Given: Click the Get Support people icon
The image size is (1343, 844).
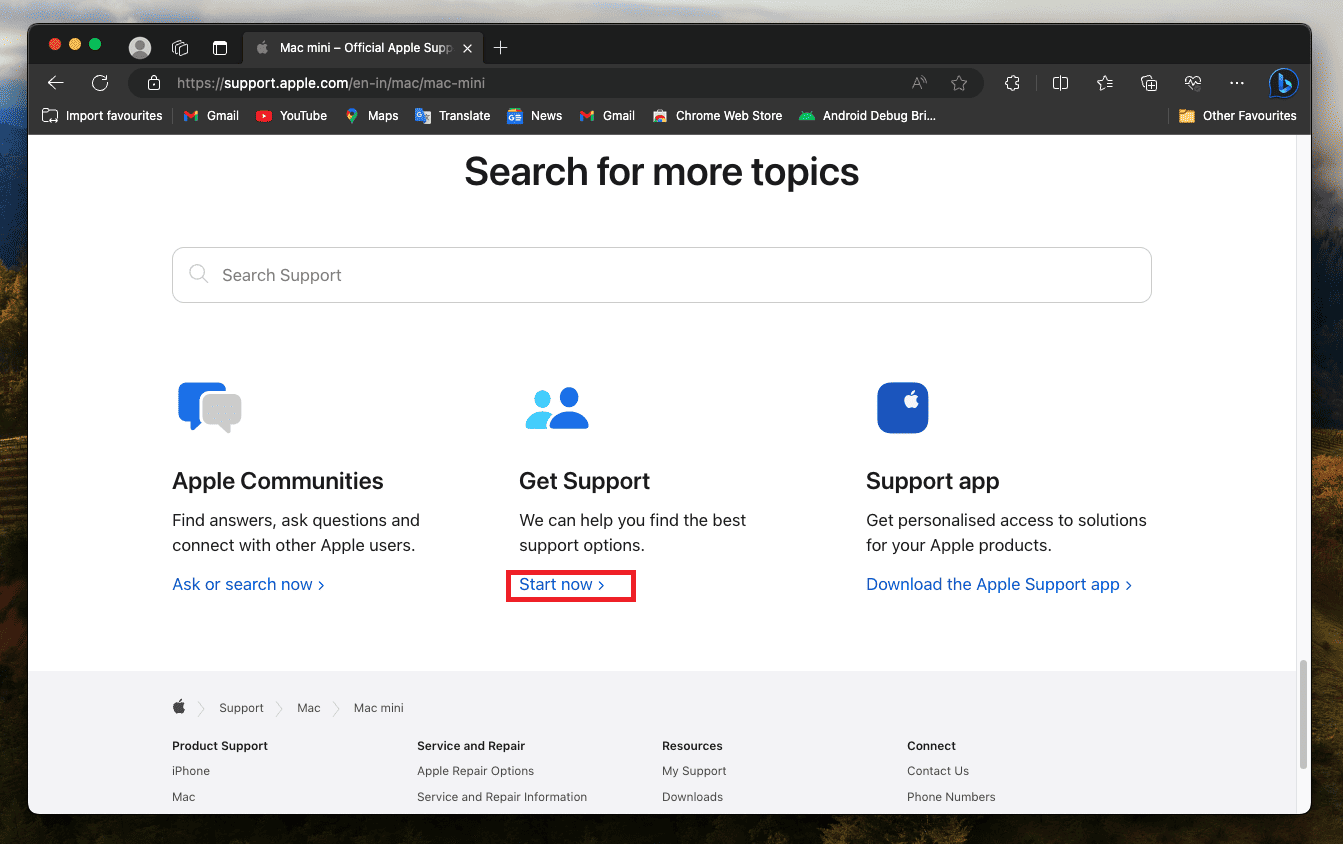Looking at the screenshot, I should pos(557,408).
